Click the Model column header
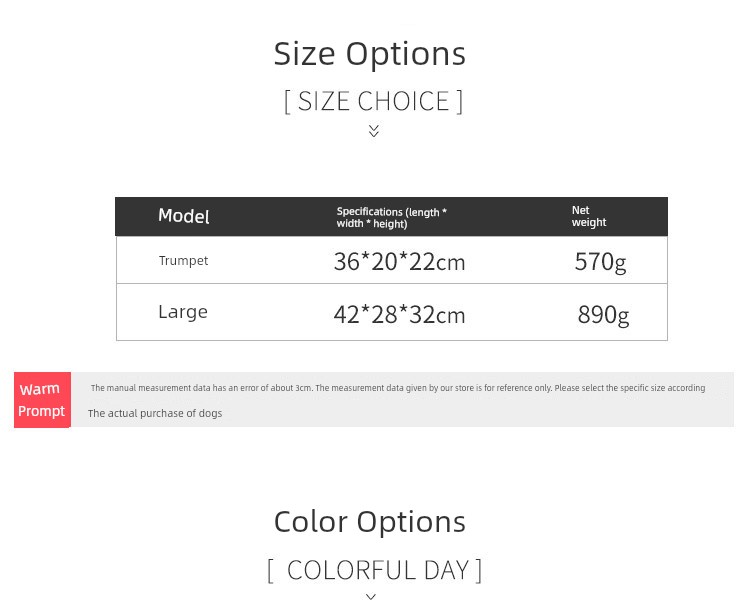 click(184, 216)
